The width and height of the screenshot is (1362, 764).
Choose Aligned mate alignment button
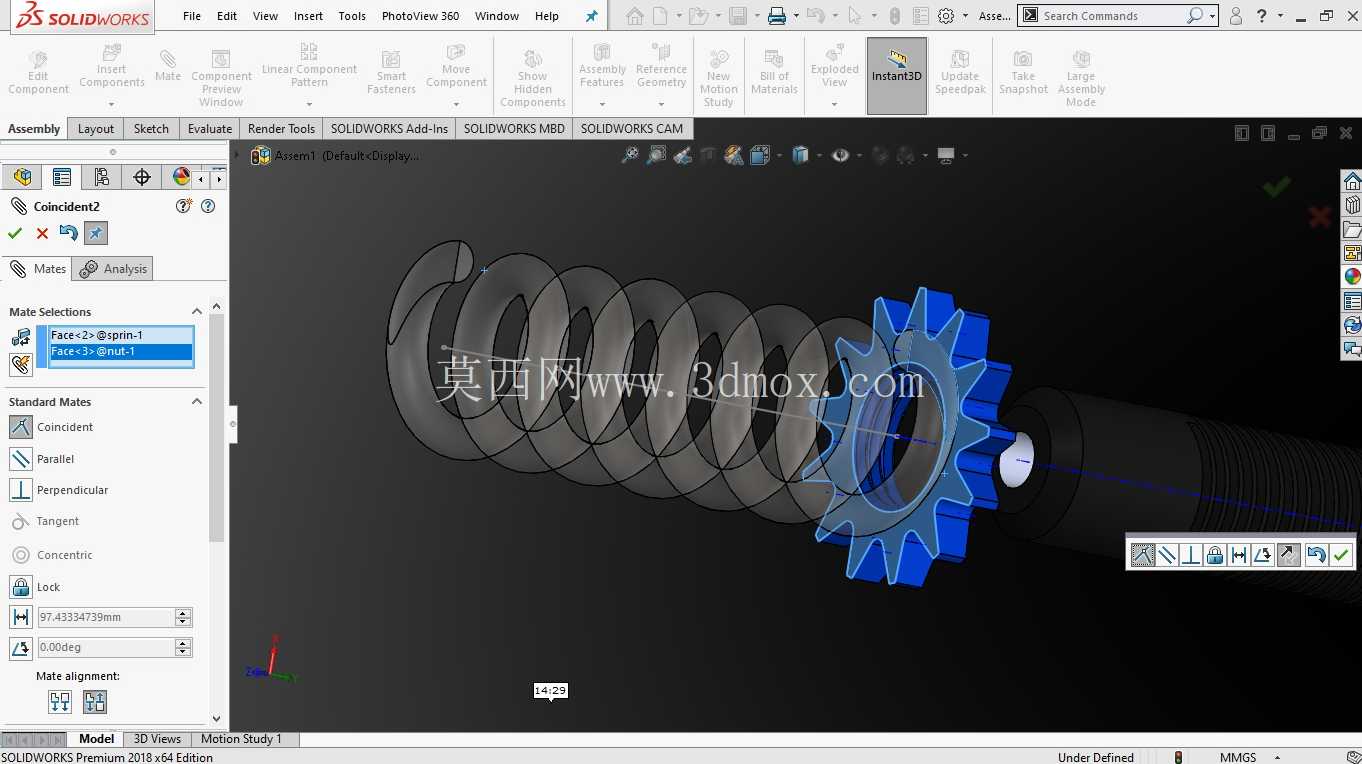60,702
